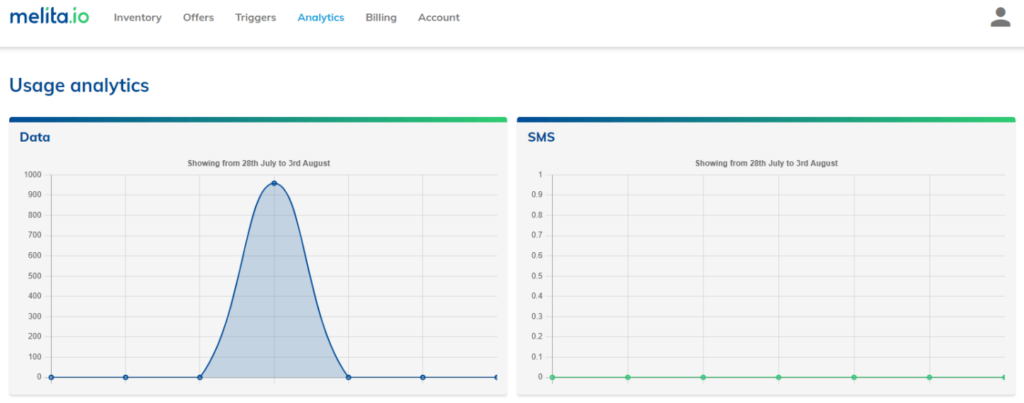Navigate to Triggers

[255, 18]
